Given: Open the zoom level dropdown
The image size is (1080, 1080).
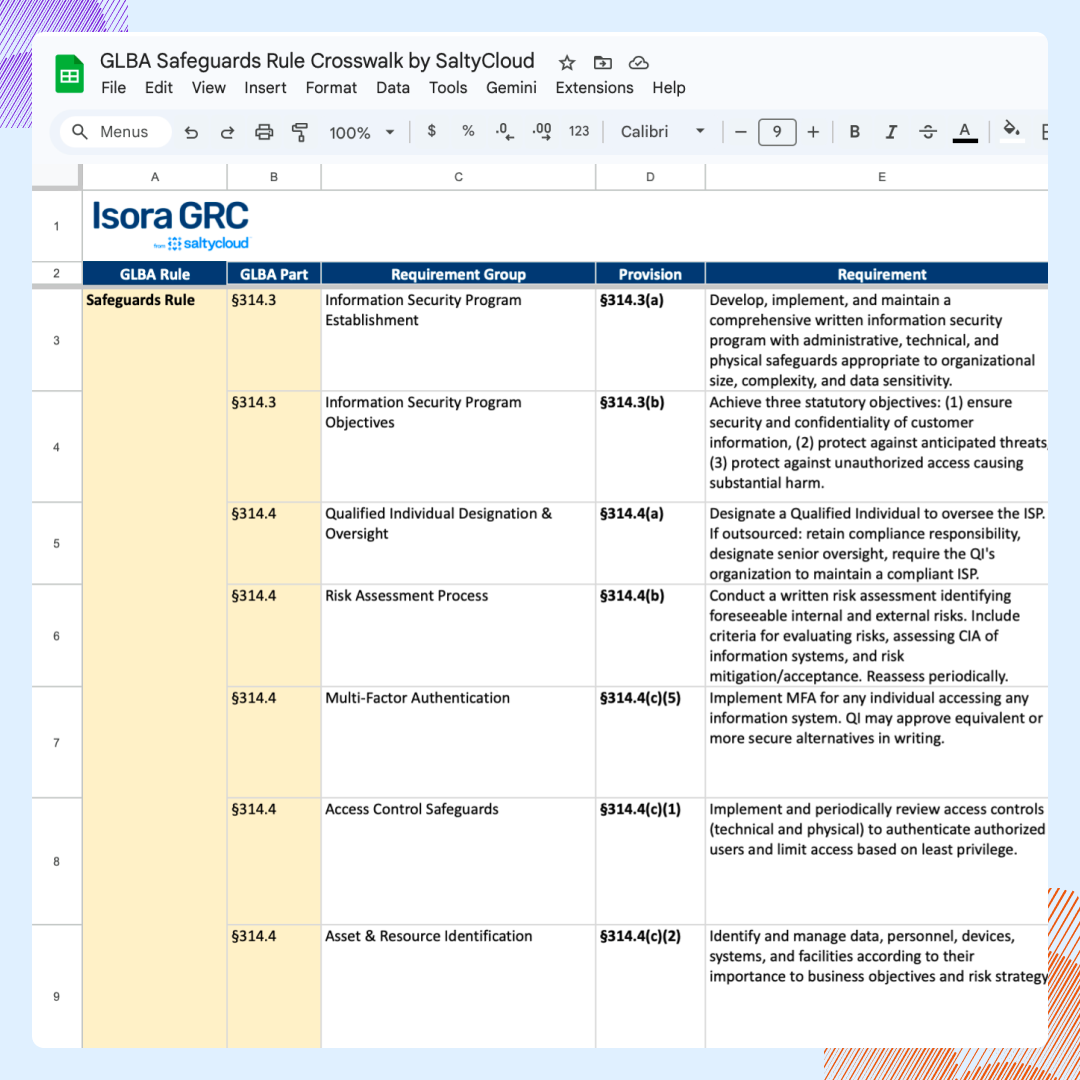Looking at the screenshot, I should [x=361, y=131].
